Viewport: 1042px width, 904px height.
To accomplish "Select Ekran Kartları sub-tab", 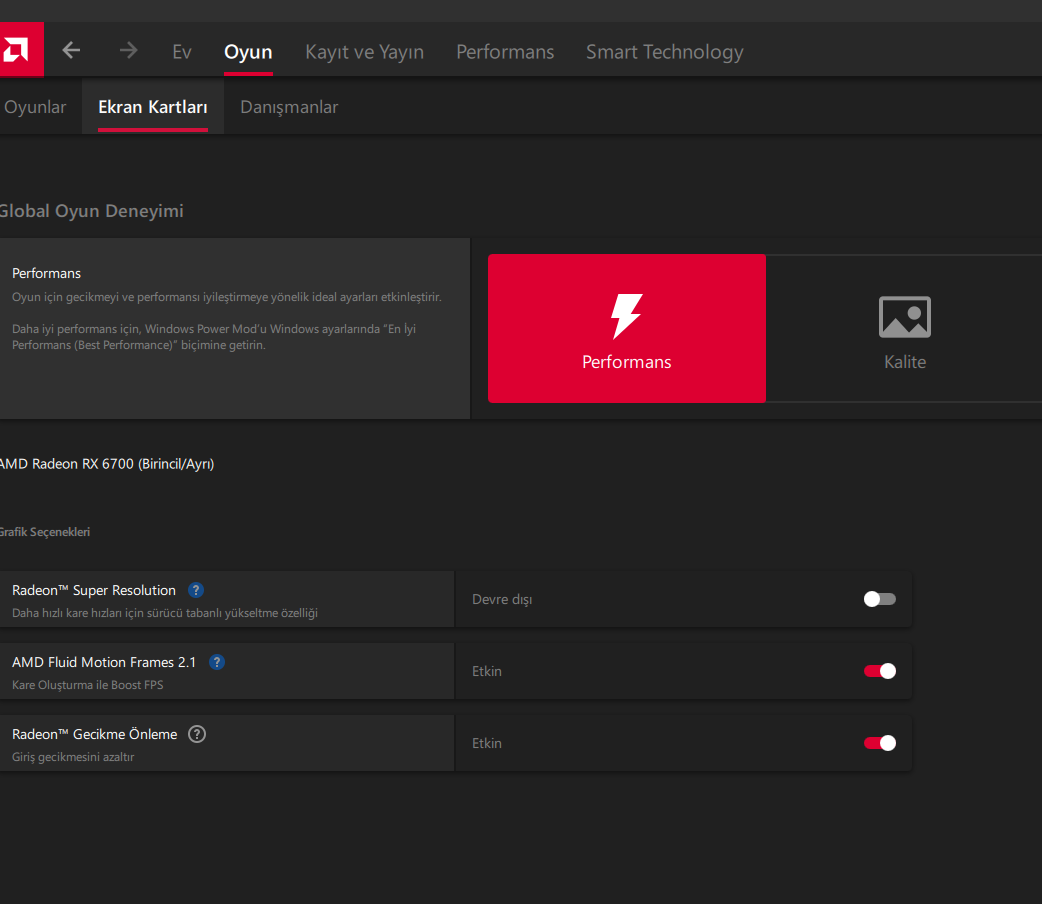I will [x=153, y=107].
